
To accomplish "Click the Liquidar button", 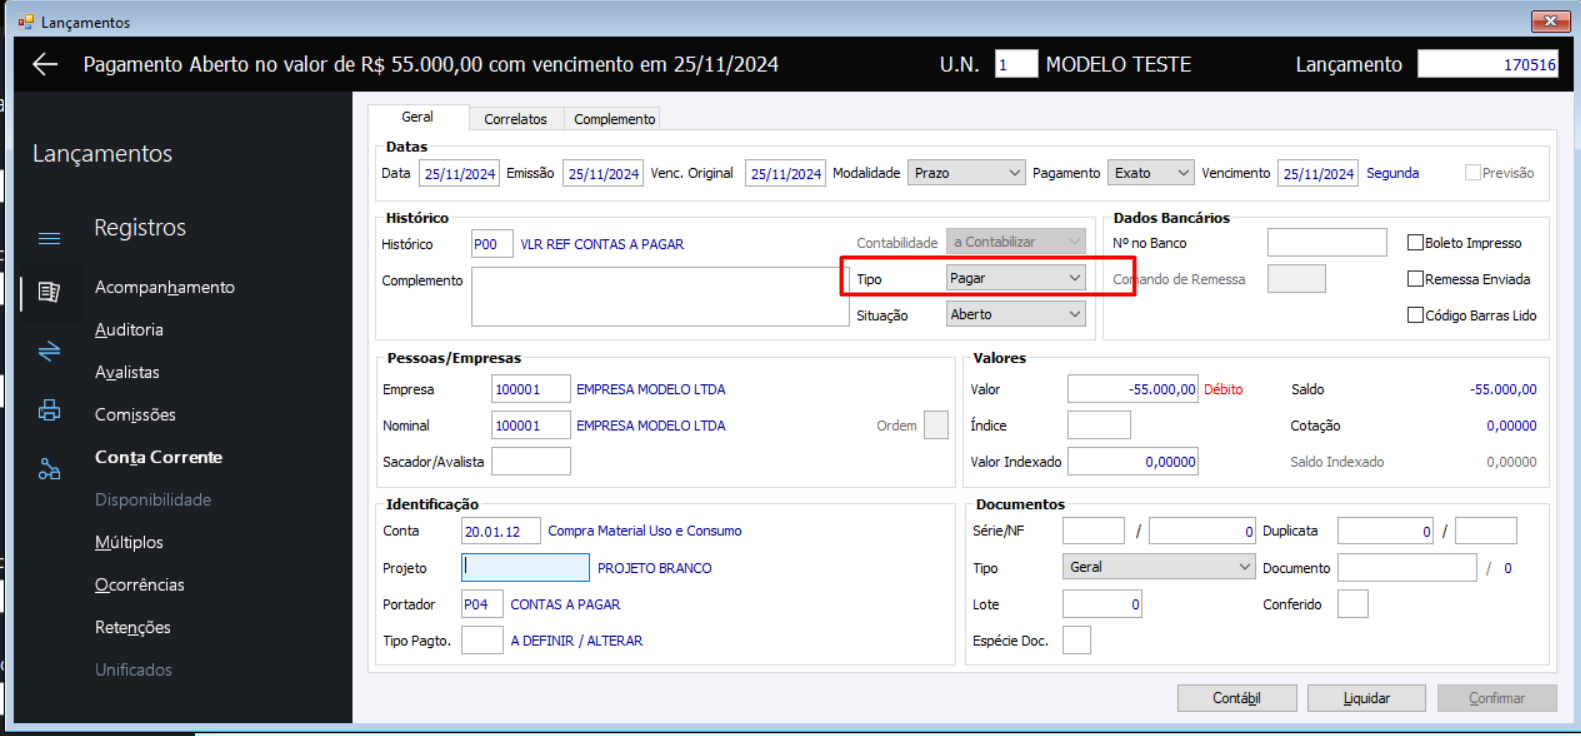I will click(x=1367, y=698).
